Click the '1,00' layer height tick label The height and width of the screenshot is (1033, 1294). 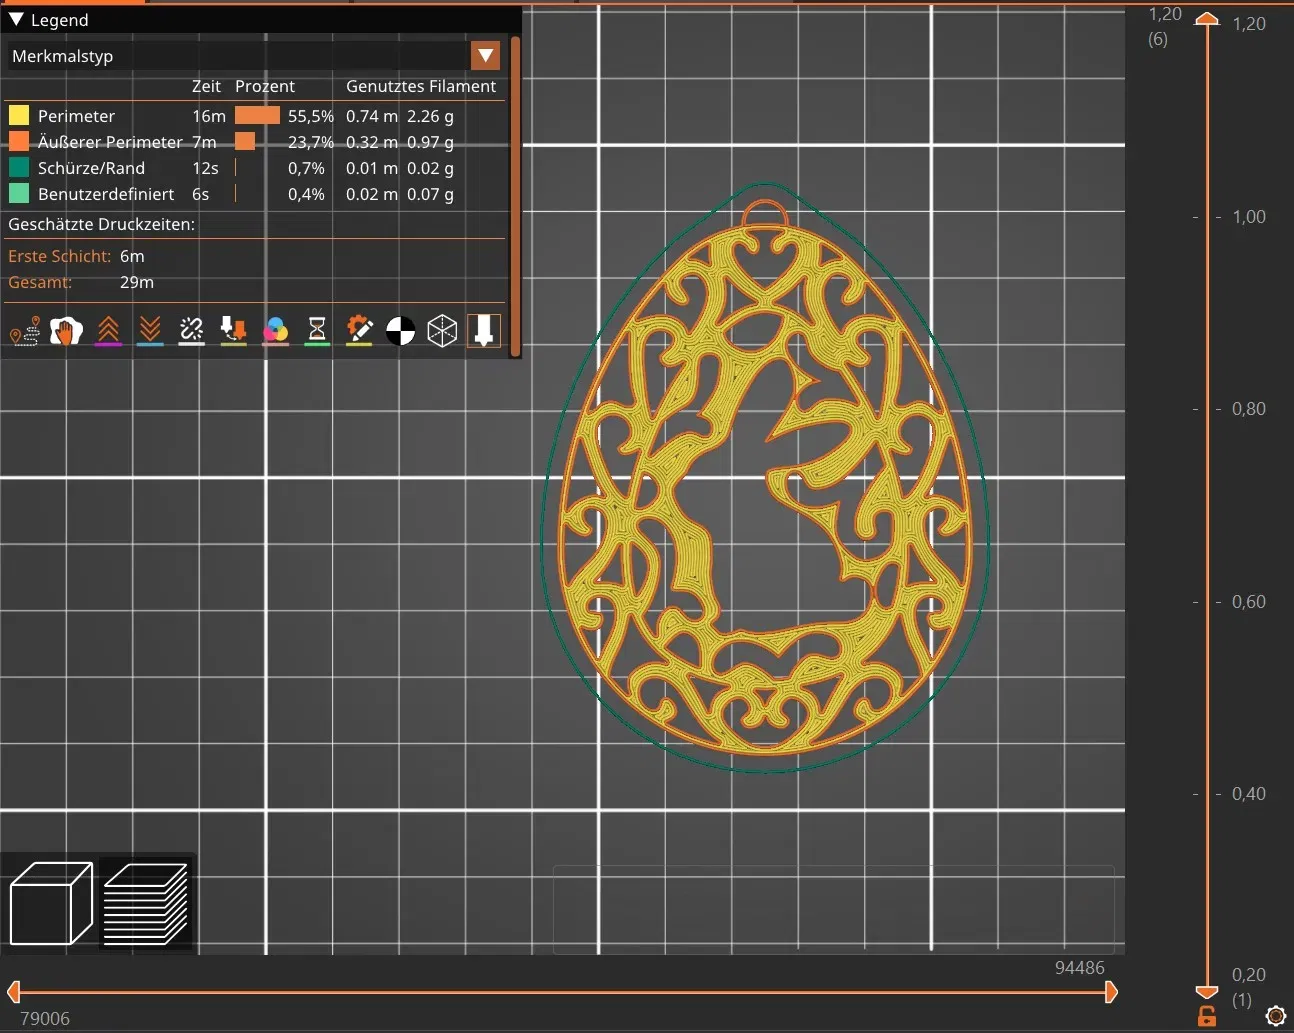(x=1249, y=217)
